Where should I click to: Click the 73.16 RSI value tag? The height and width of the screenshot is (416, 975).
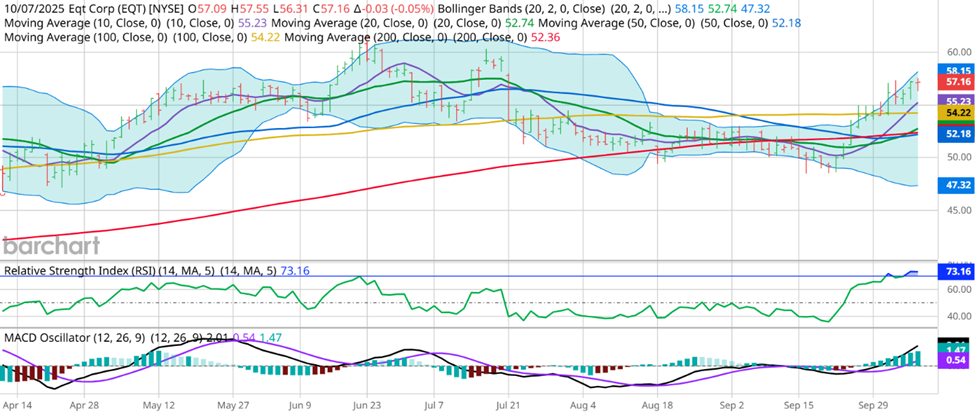point(958,272)
